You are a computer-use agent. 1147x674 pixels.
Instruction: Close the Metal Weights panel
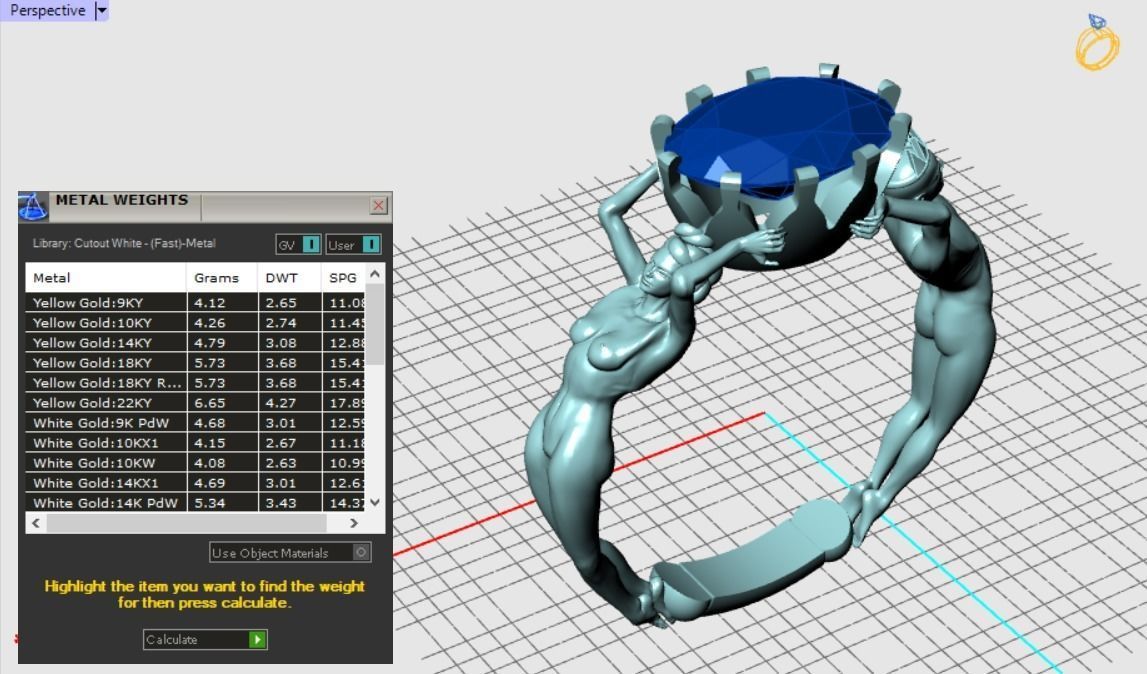378,206
